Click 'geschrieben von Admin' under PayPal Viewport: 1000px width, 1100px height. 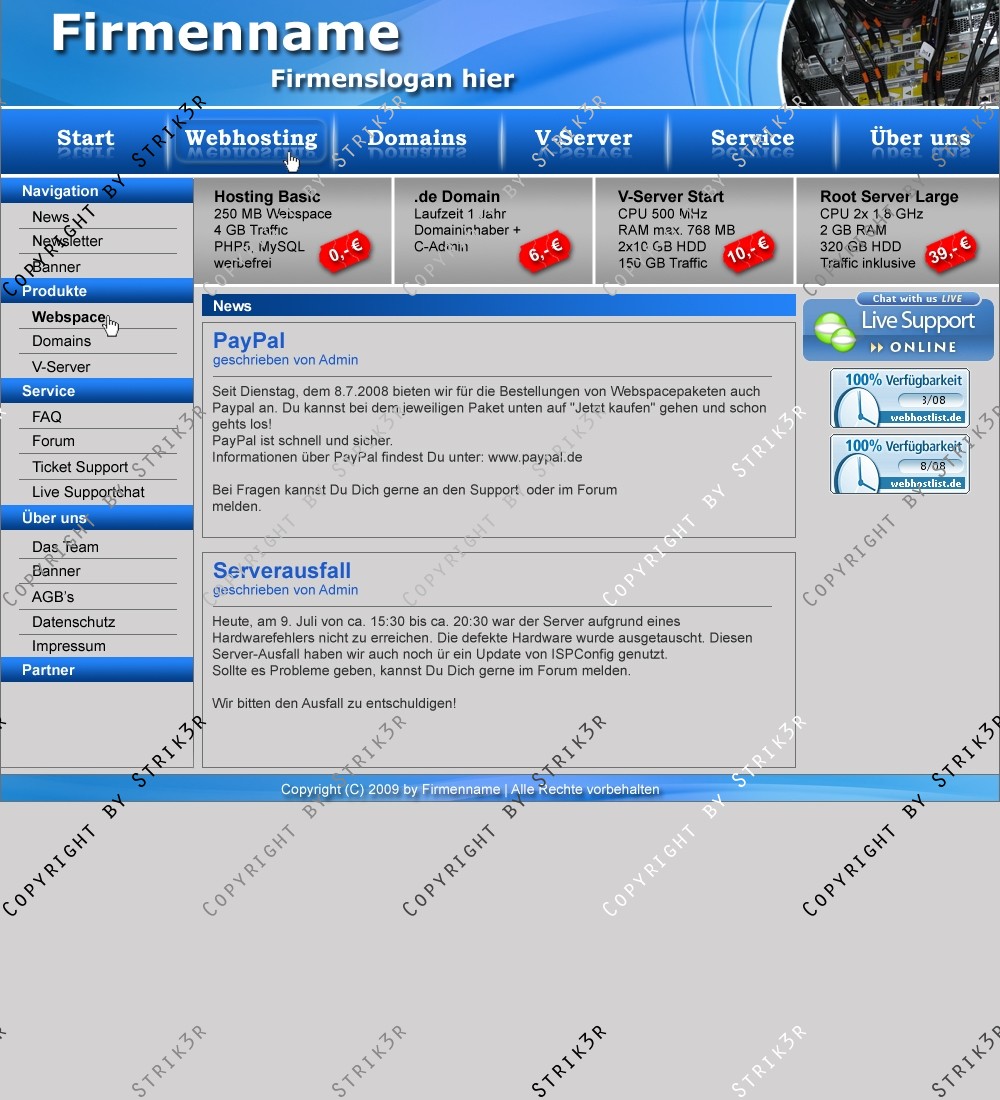click(286, 360)
